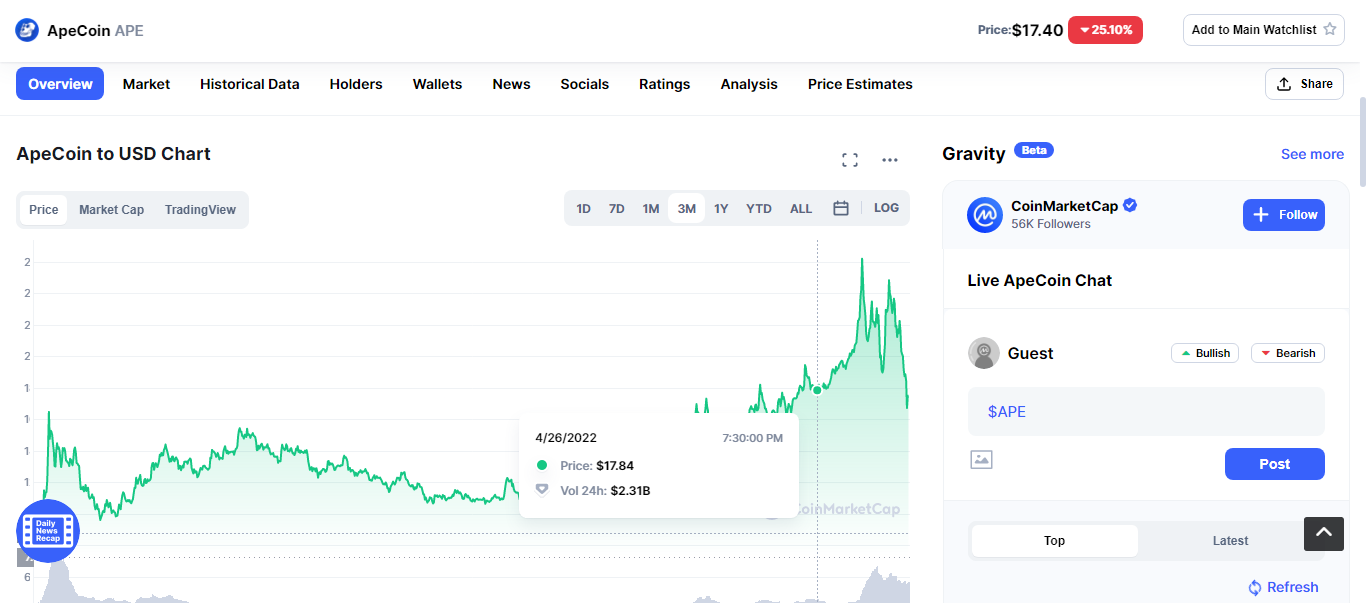The width and height of the screenshot is (1366, 603).
Task: Open the News tab
Action: click(x=511, y=84)
